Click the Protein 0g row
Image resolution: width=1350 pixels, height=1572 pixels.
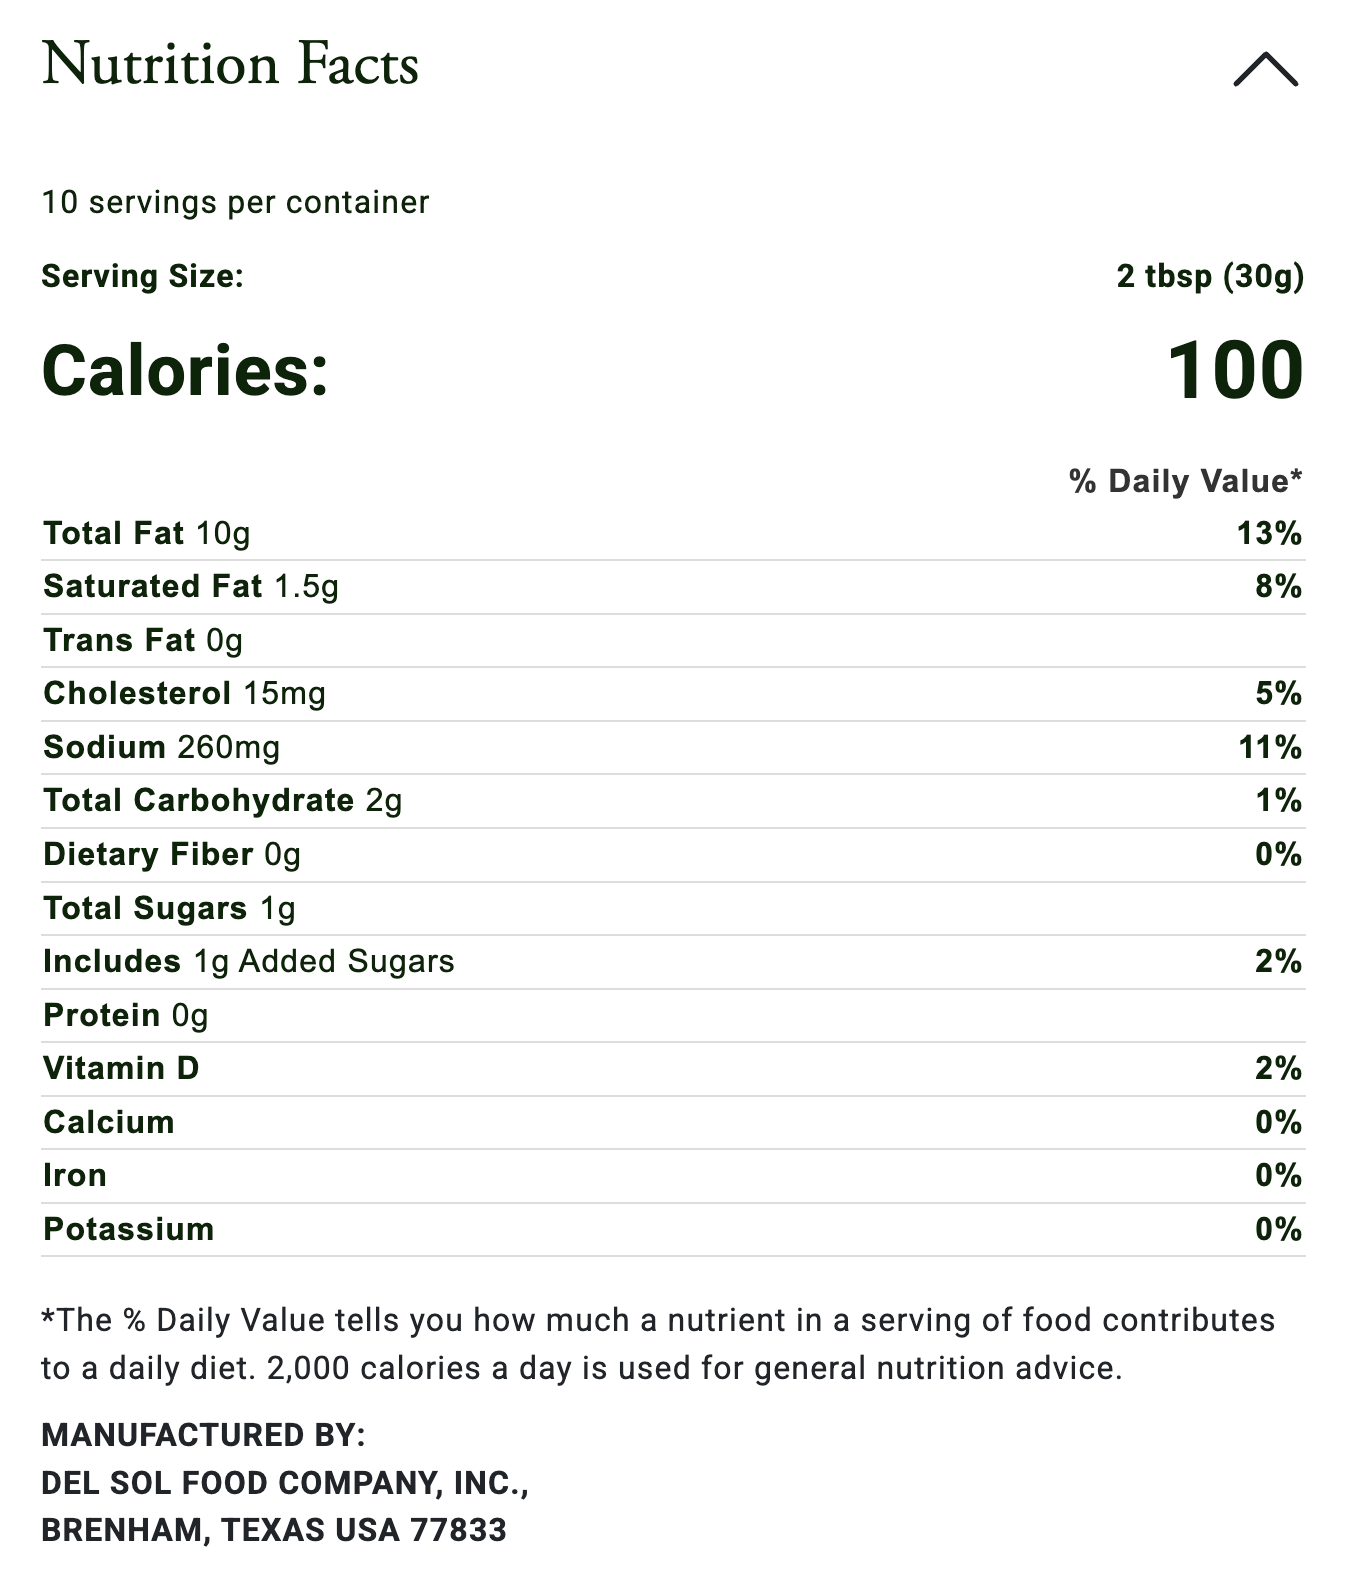(125, 1015)
